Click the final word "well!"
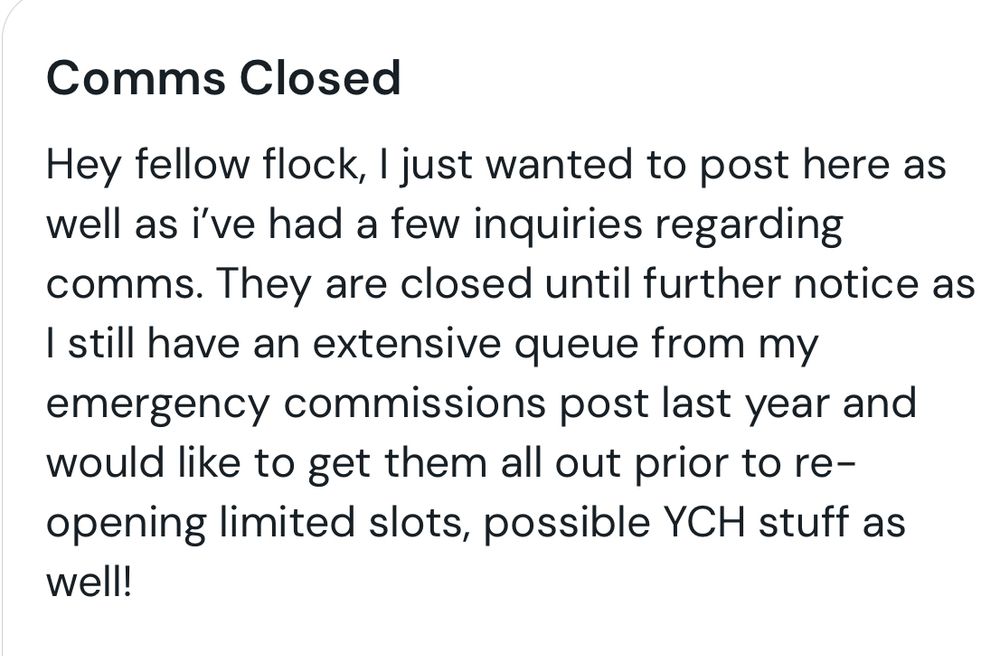Image resolution: width=1000 pixels, height=656 pixels. 88,583
